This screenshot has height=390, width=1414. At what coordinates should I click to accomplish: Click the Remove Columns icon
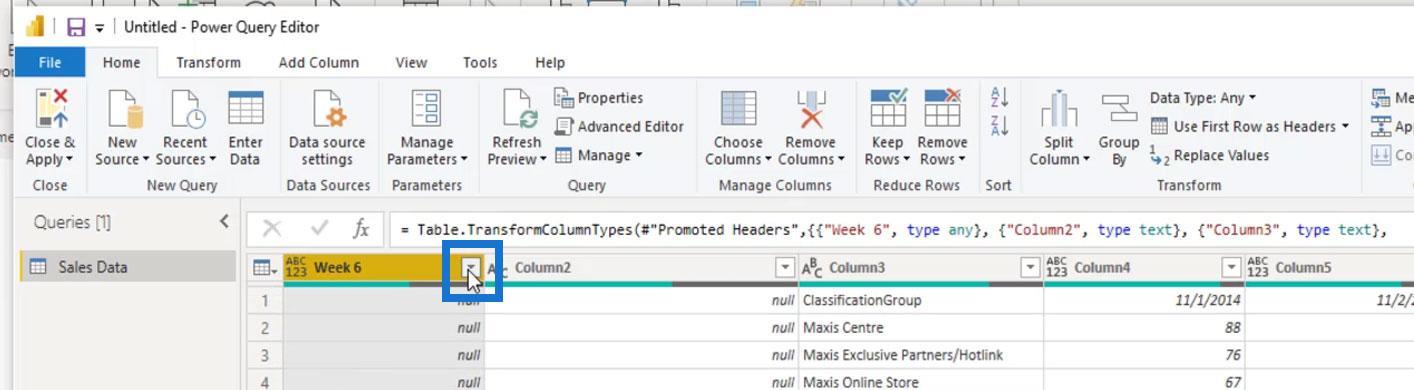[810, 108]
